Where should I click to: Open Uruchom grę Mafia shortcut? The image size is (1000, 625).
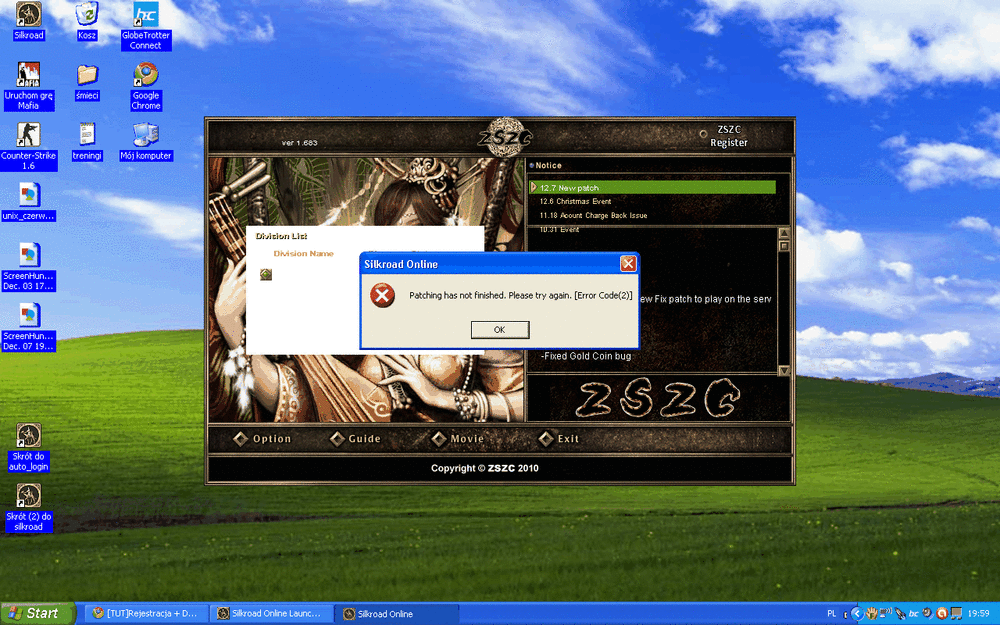(29, 86)
